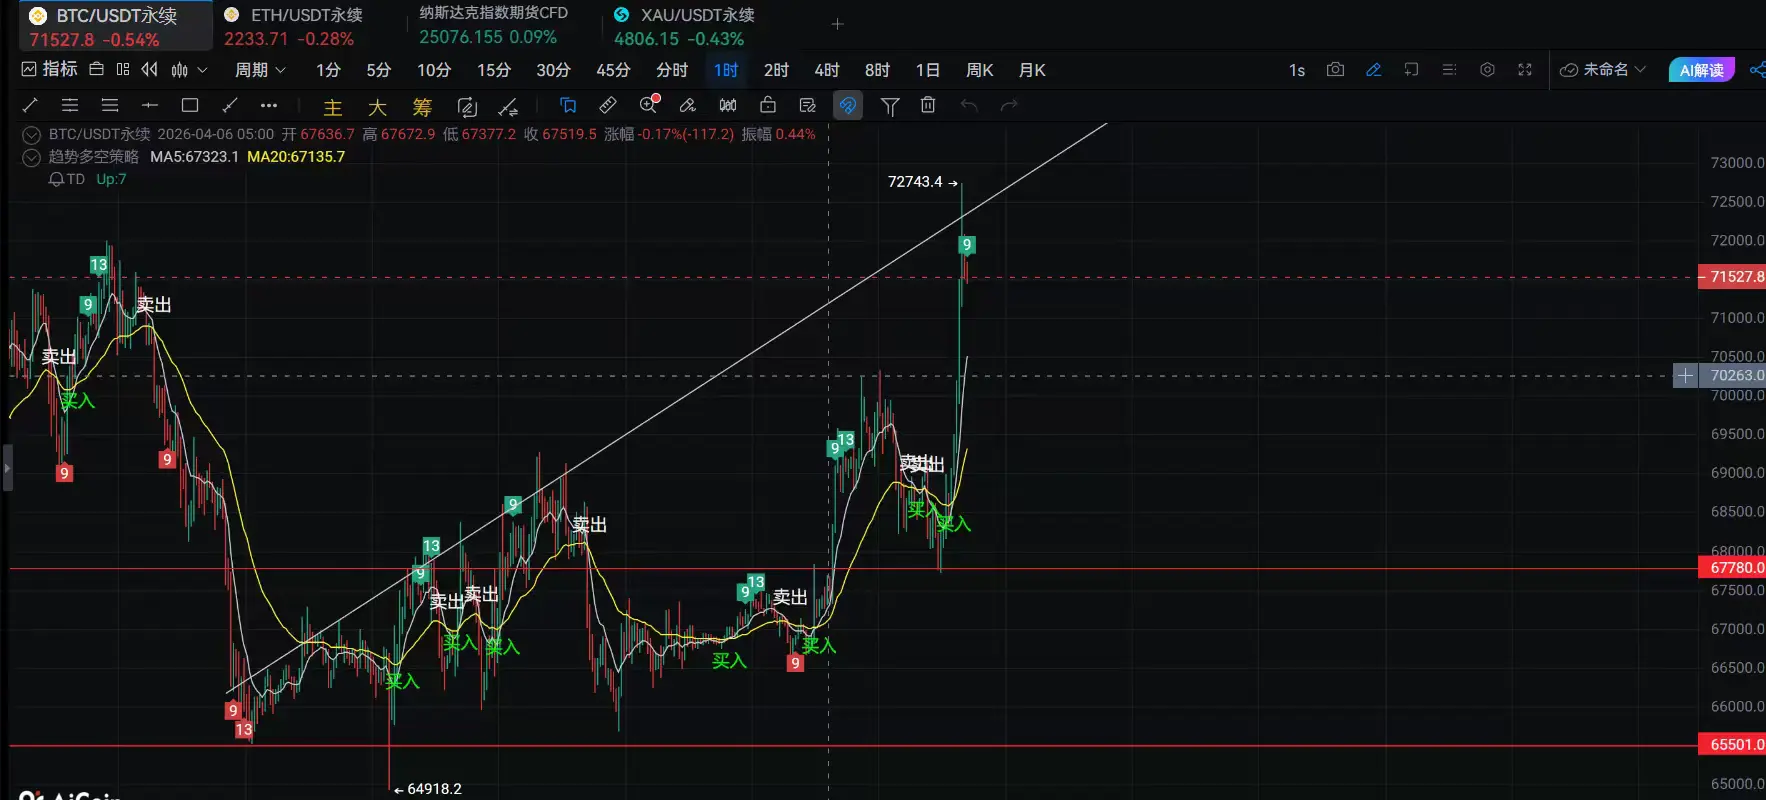This screenshot has width=1766, height=800.
Task: Select the three horizontal lines tool
Action: pos(110,105)
